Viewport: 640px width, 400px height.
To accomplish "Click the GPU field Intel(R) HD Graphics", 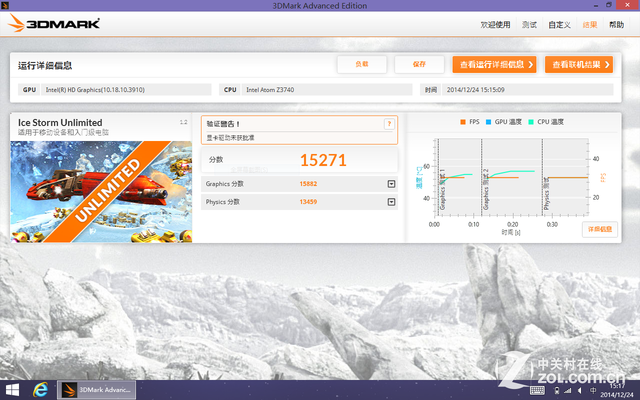I will pyautogui.click(x=126, y=90).
